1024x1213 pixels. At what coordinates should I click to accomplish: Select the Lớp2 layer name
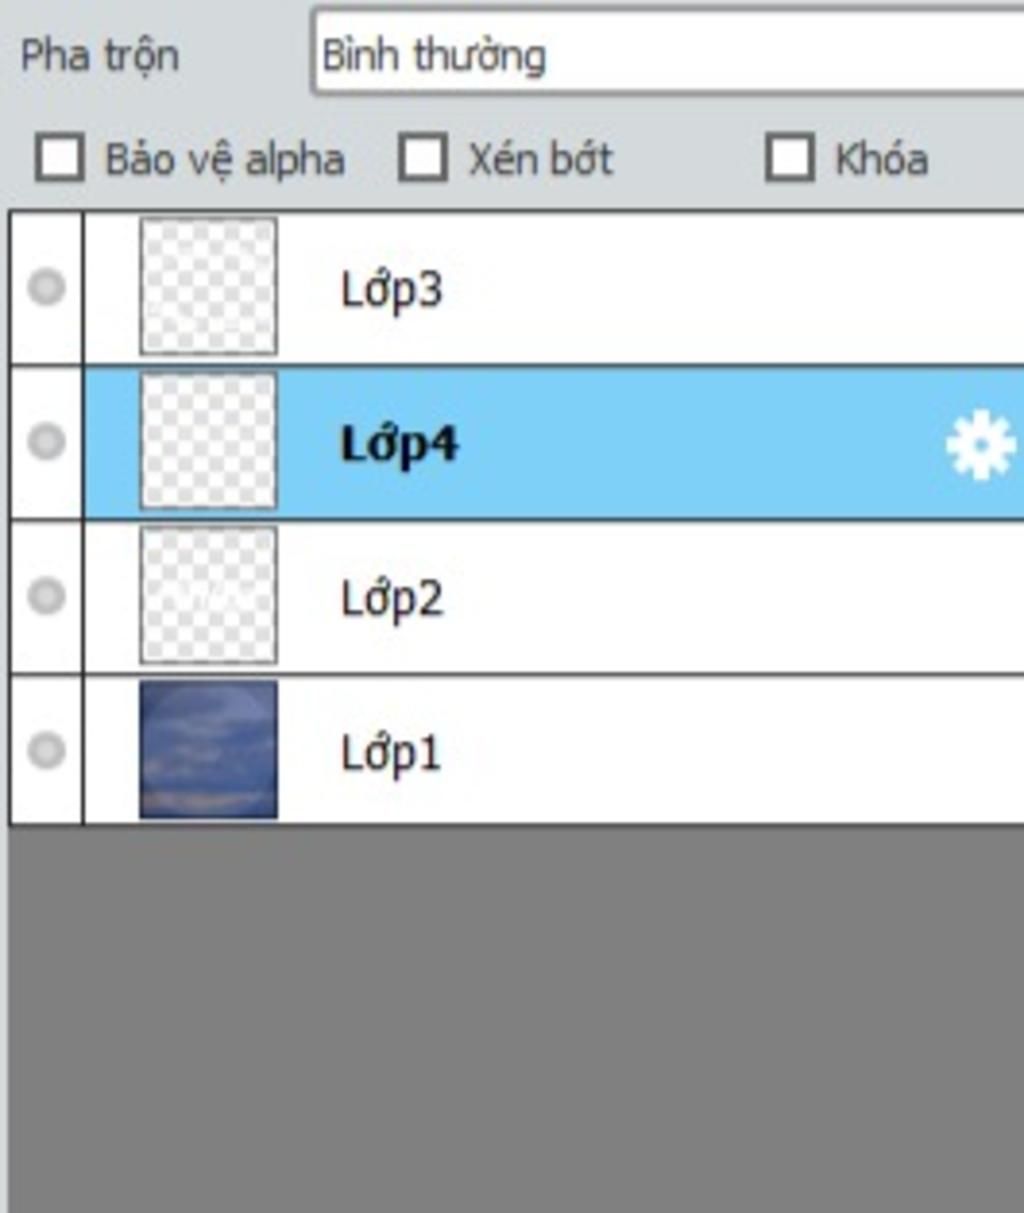point(391,599)
